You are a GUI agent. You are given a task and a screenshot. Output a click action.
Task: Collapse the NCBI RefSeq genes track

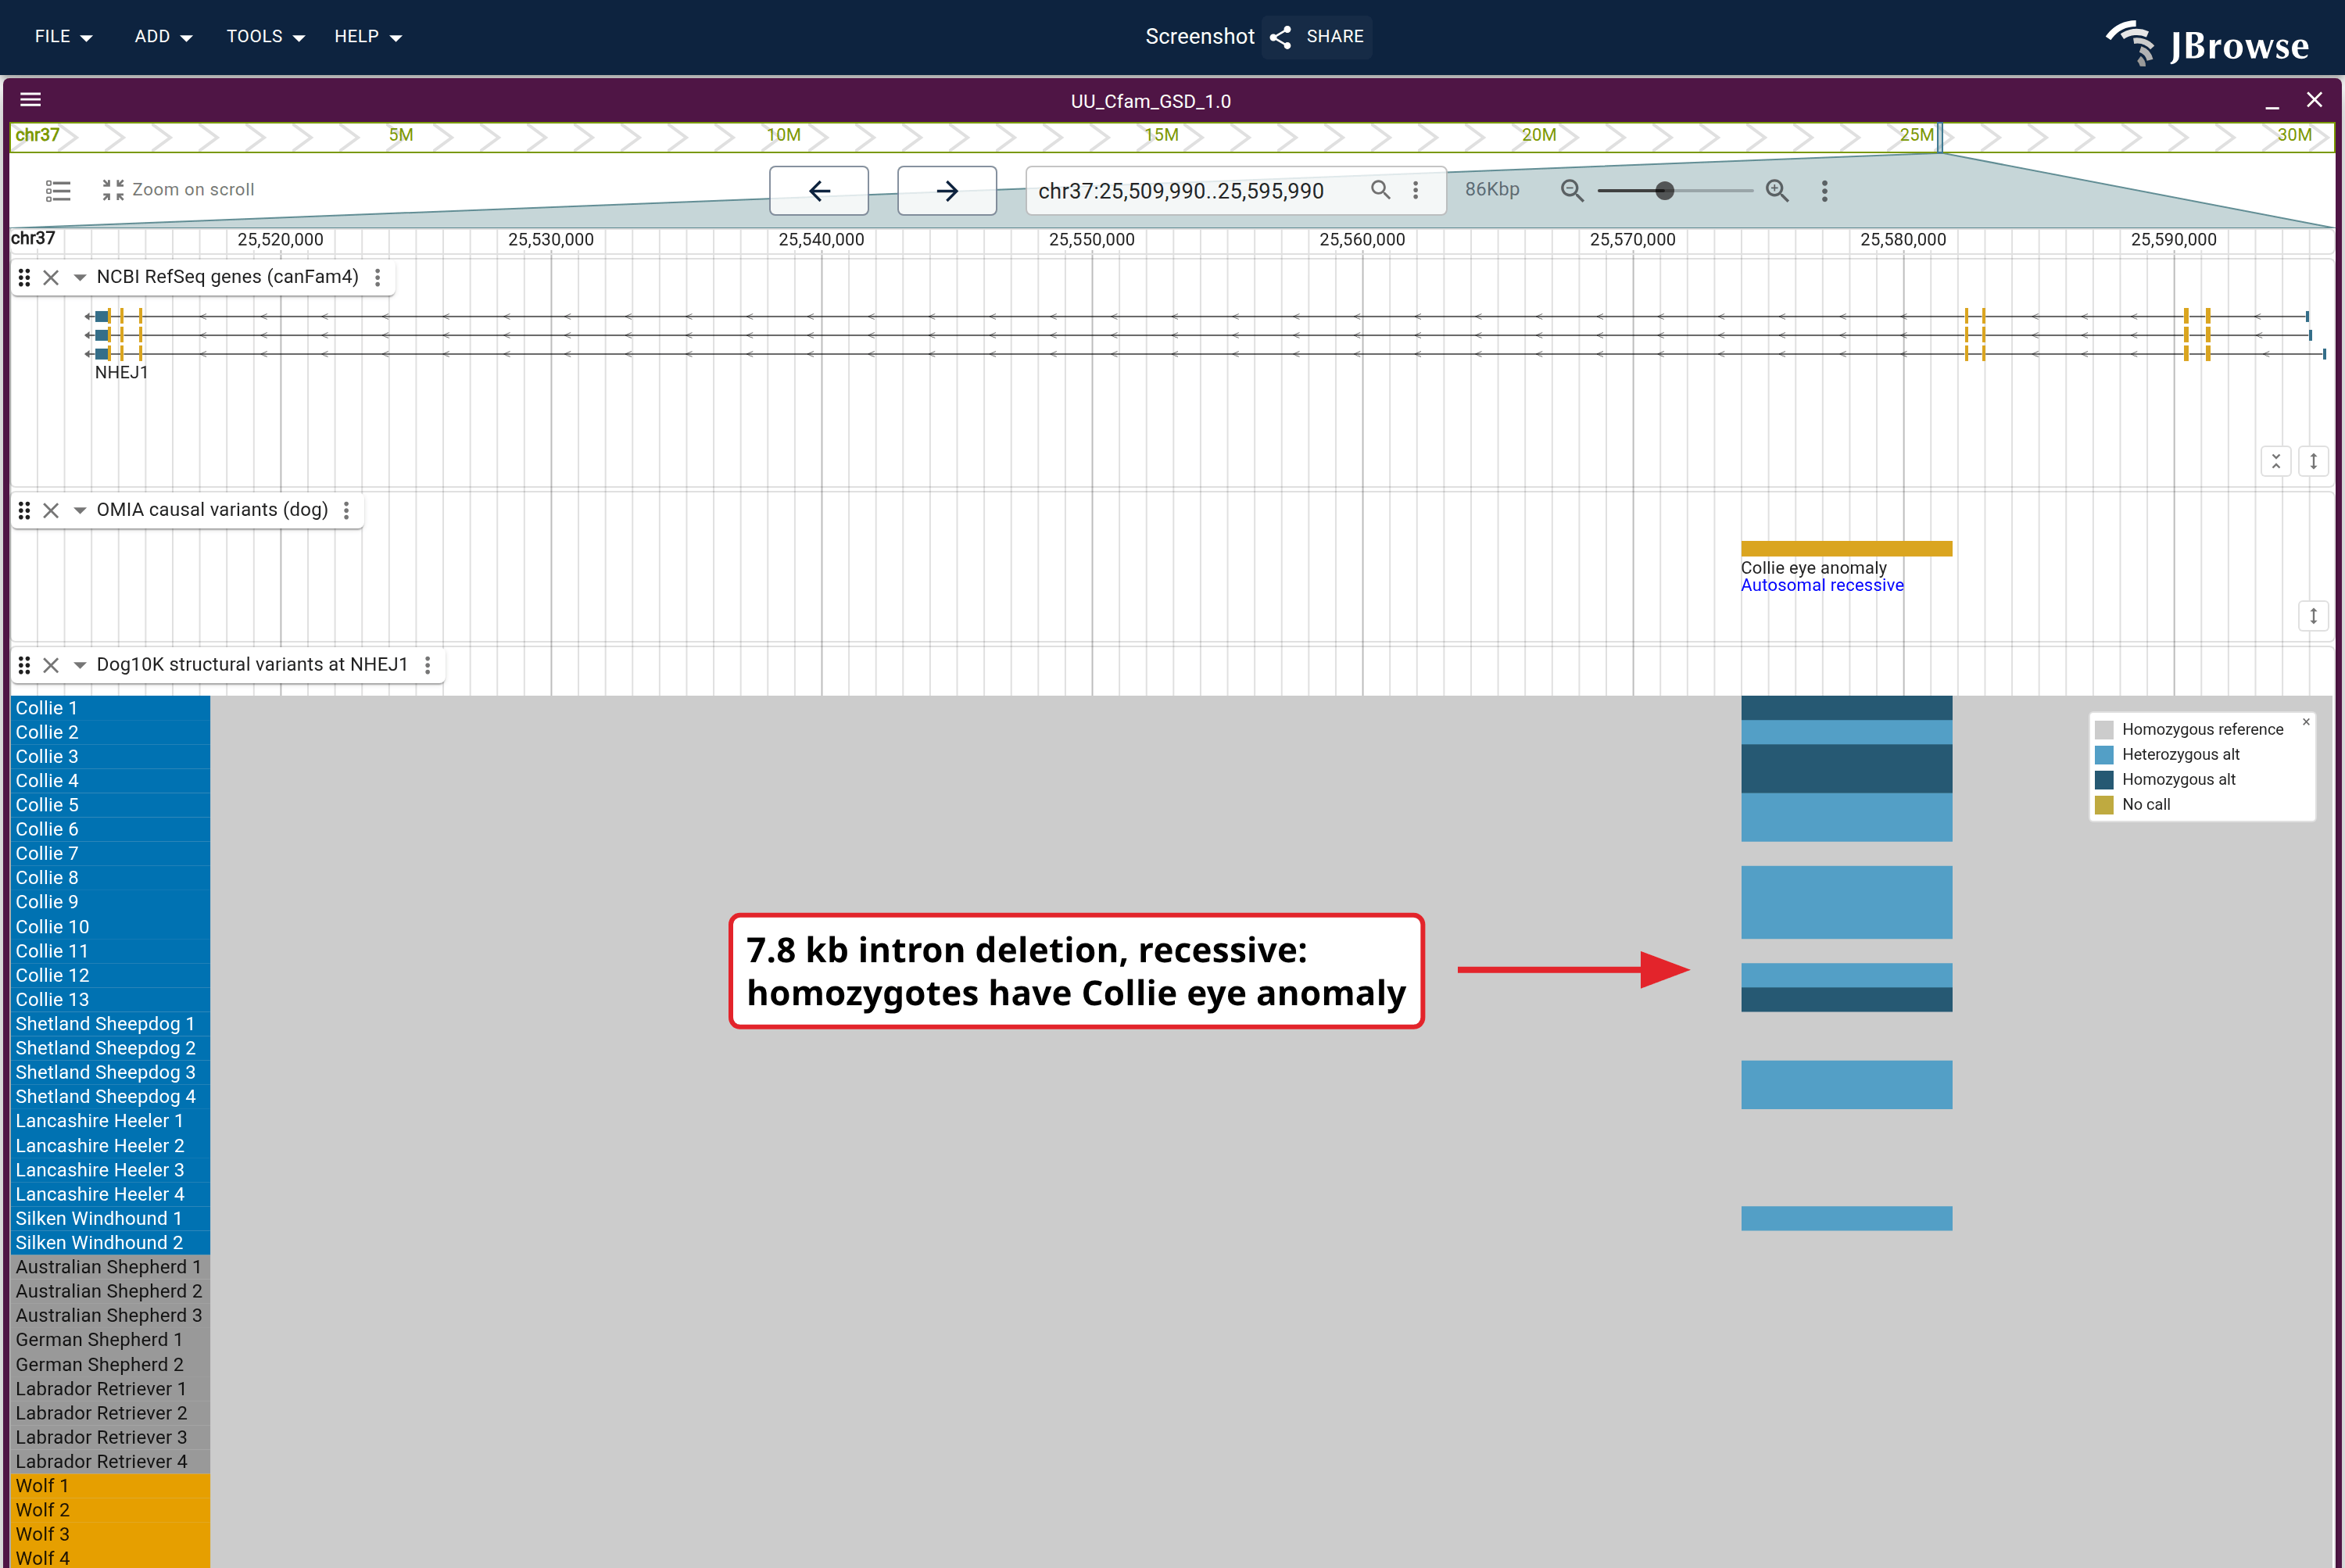[x=80, y=277]
